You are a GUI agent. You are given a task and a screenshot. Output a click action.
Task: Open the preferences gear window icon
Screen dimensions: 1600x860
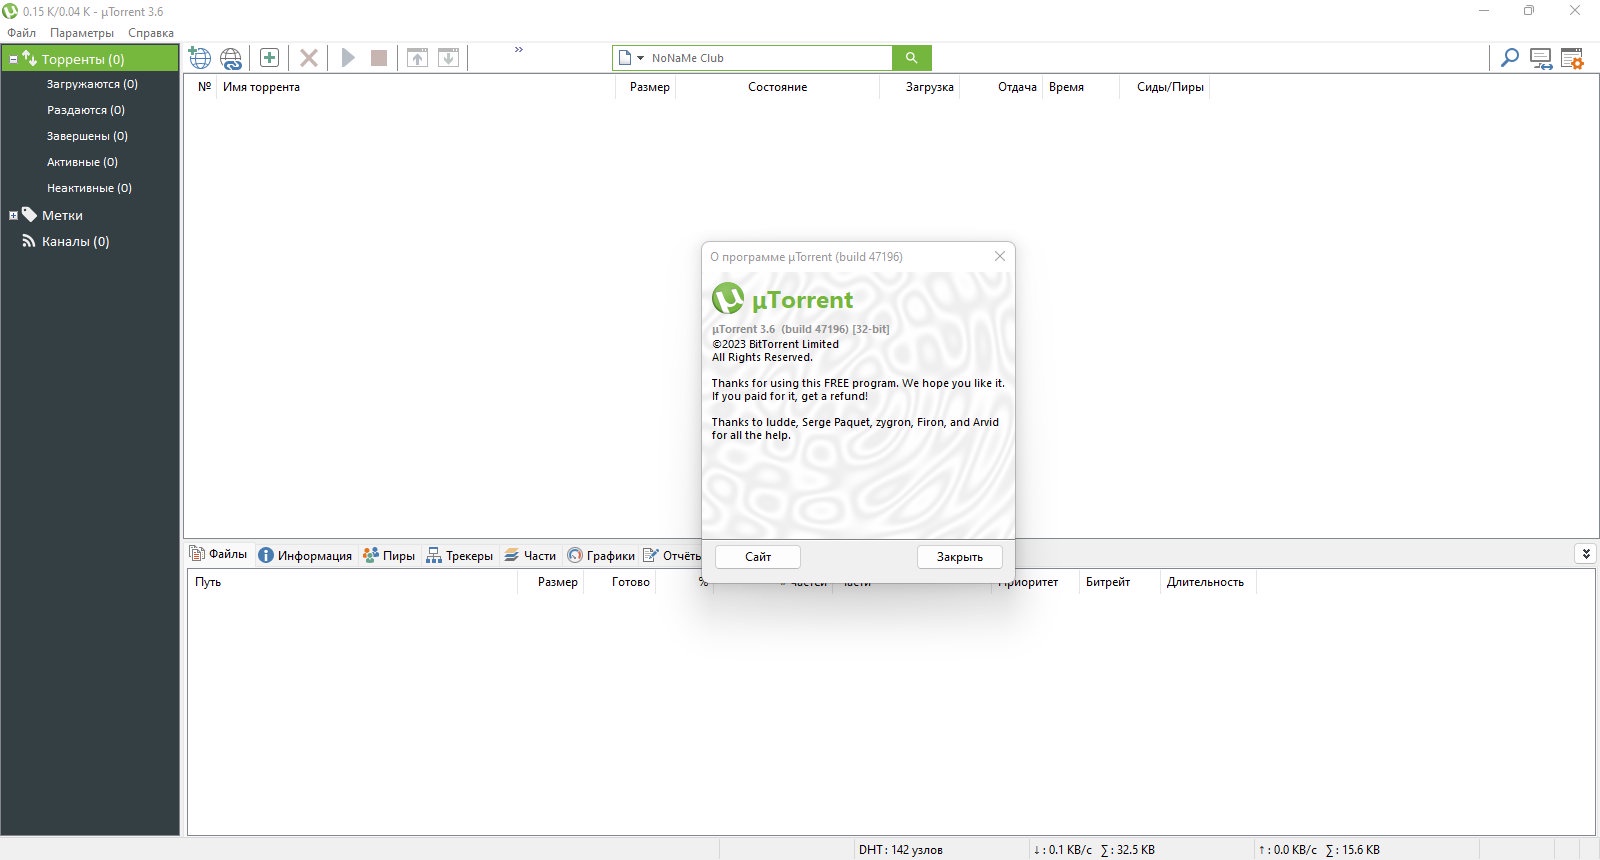[x=1572, y=59]
